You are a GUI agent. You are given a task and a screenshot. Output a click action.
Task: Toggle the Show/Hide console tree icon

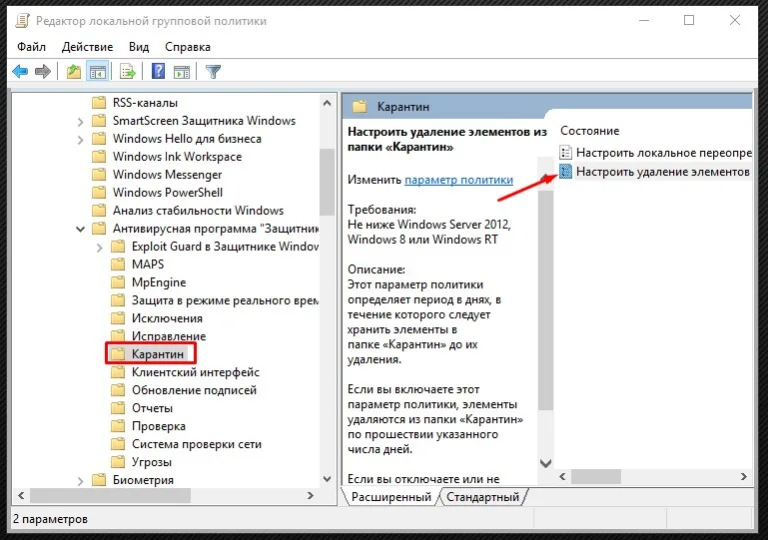(97, 72)
